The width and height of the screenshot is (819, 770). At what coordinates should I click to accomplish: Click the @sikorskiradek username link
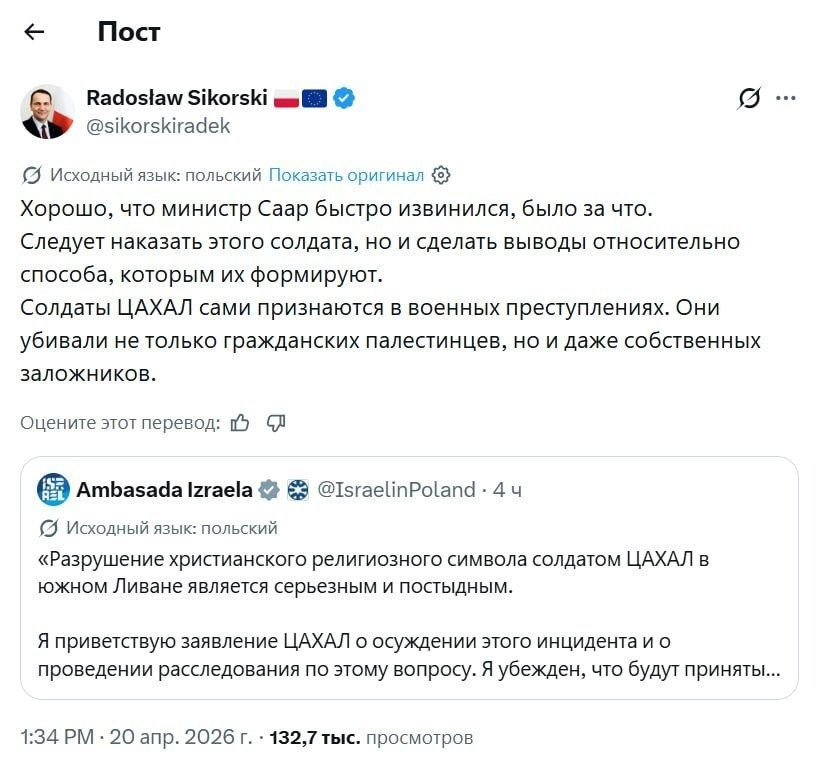point(158,126)
